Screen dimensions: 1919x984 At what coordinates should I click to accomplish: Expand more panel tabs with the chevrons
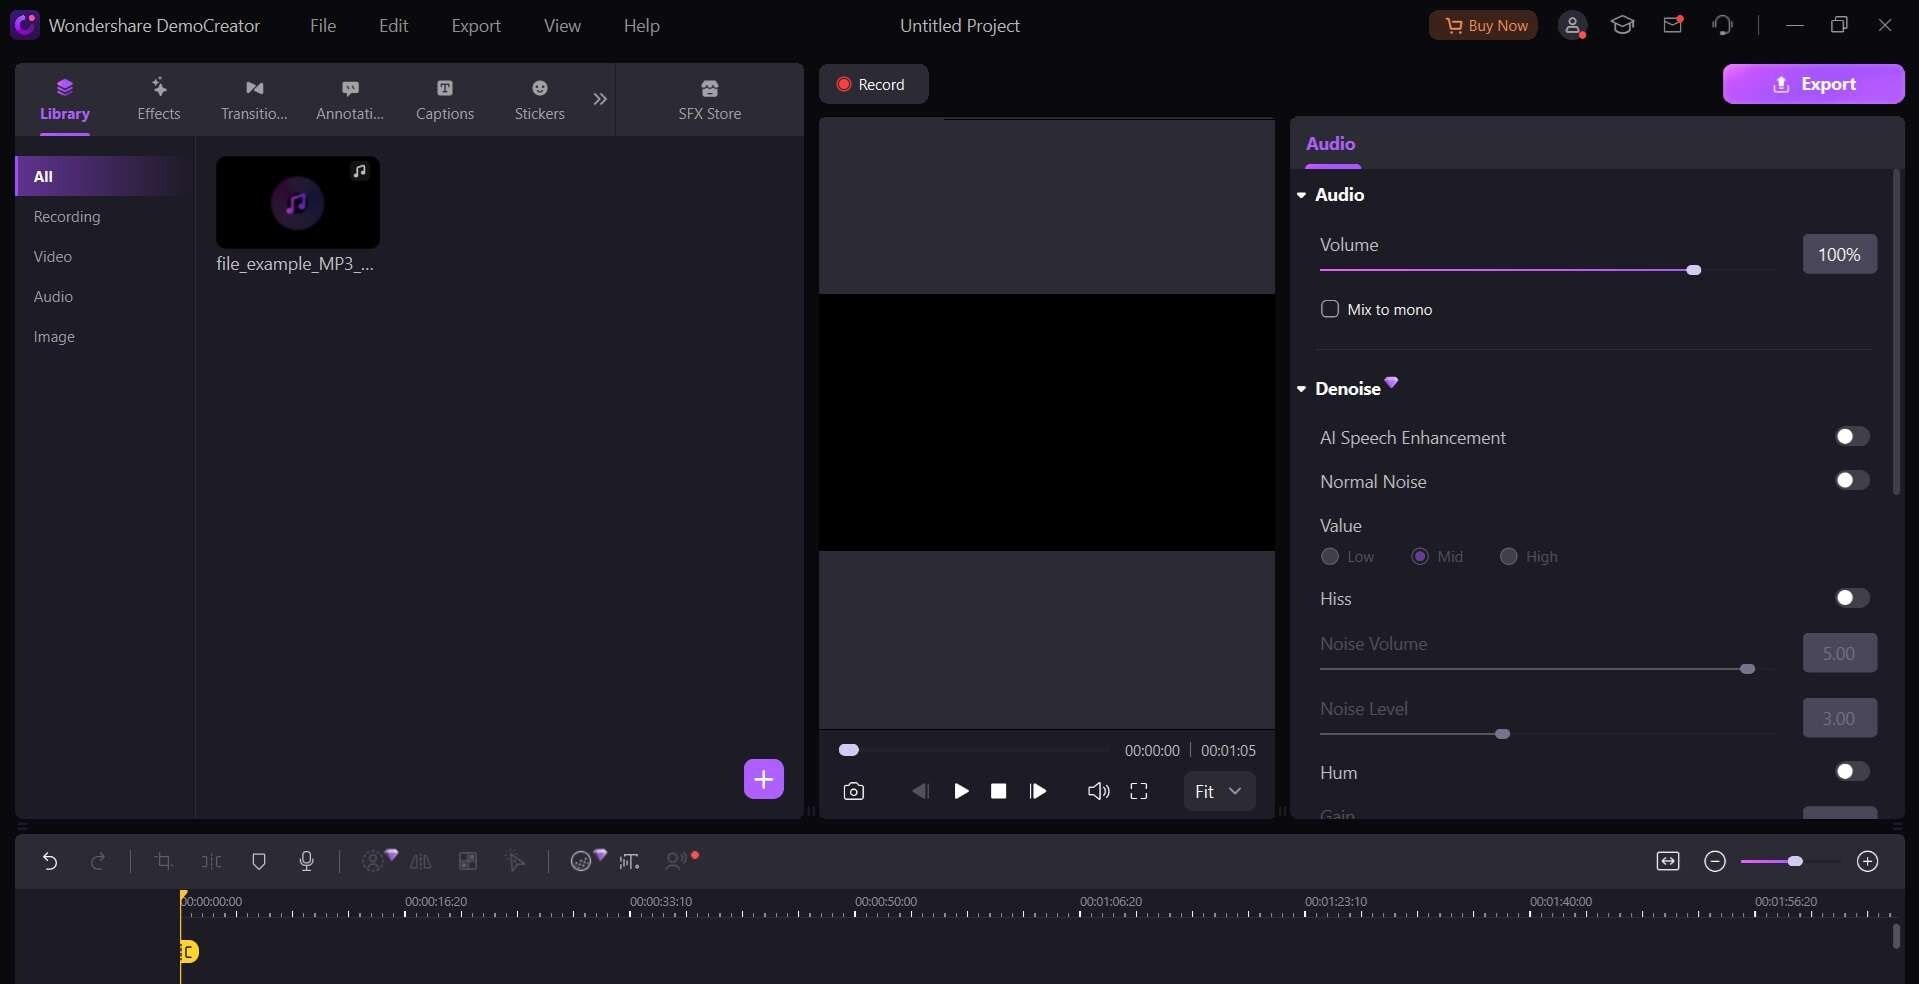(x=600, y=99)
